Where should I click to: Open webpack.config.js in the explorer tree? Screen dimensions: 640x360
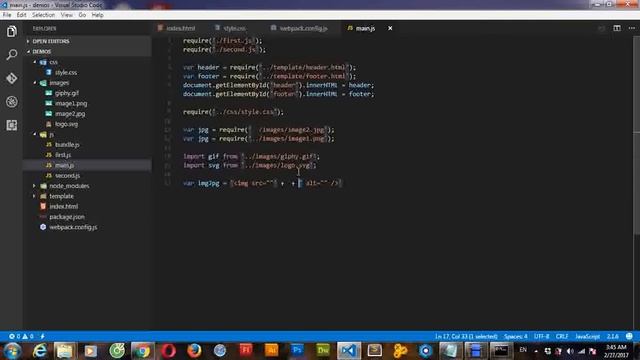[73, 227]
